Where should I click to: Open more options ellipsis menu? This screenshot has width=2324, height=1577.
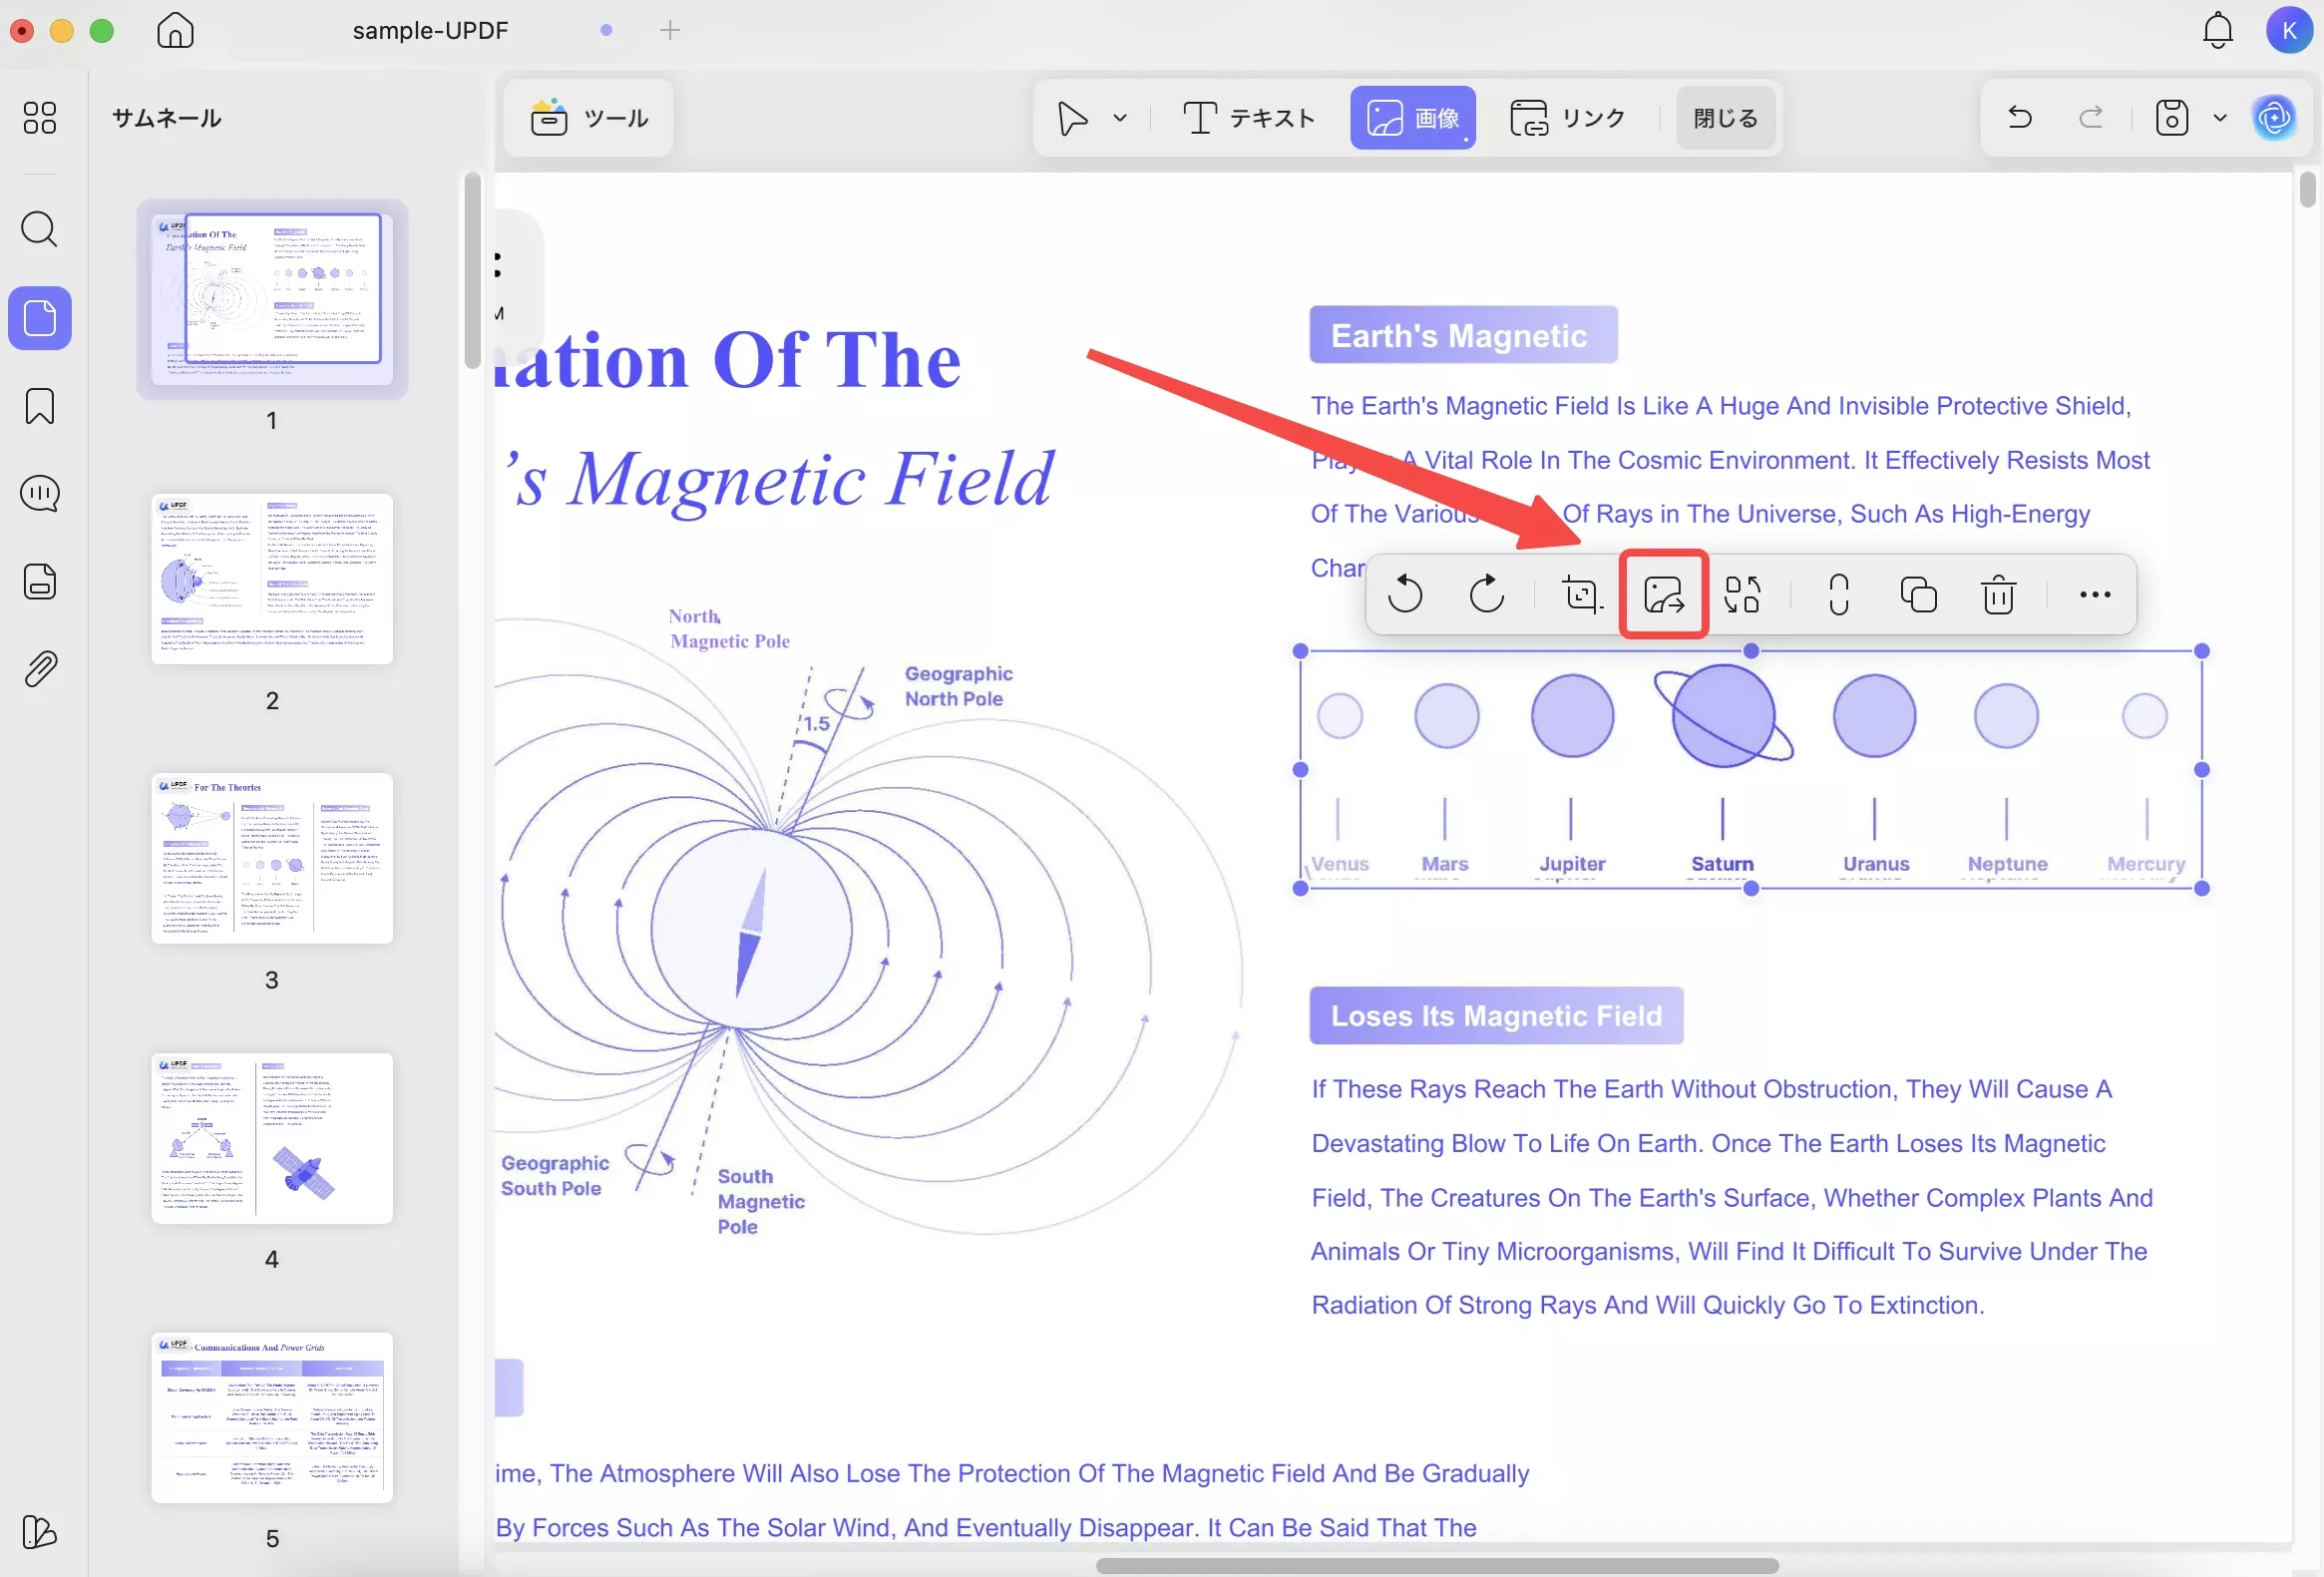point(2094,594)
